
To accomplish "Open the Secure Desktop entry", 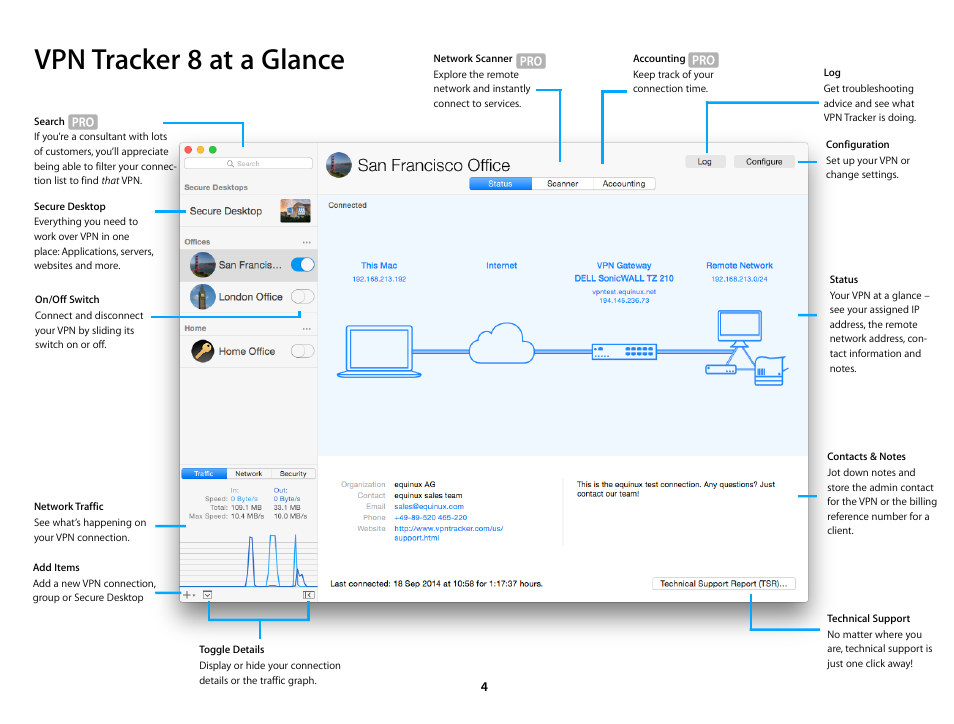I will click(248, 211).
